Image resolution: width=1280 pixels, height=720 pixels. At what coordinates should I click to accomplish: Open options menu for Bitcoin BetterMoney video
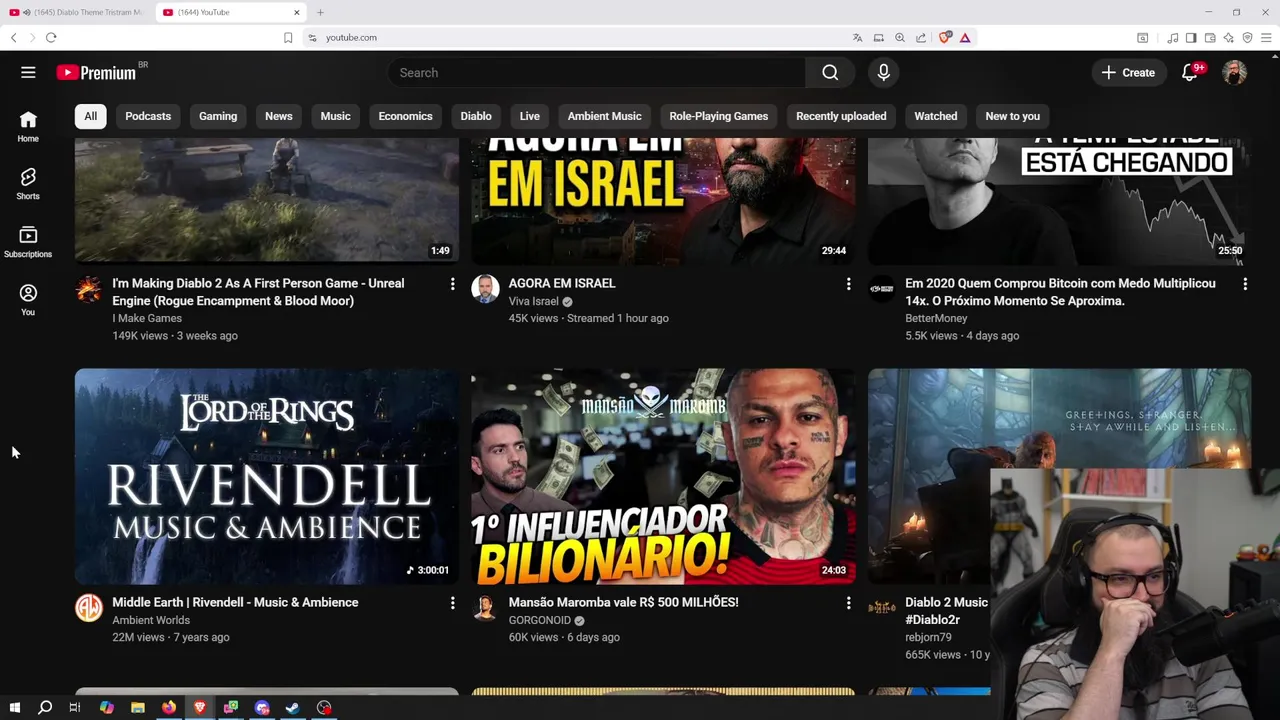click(x=1245, y=284)
